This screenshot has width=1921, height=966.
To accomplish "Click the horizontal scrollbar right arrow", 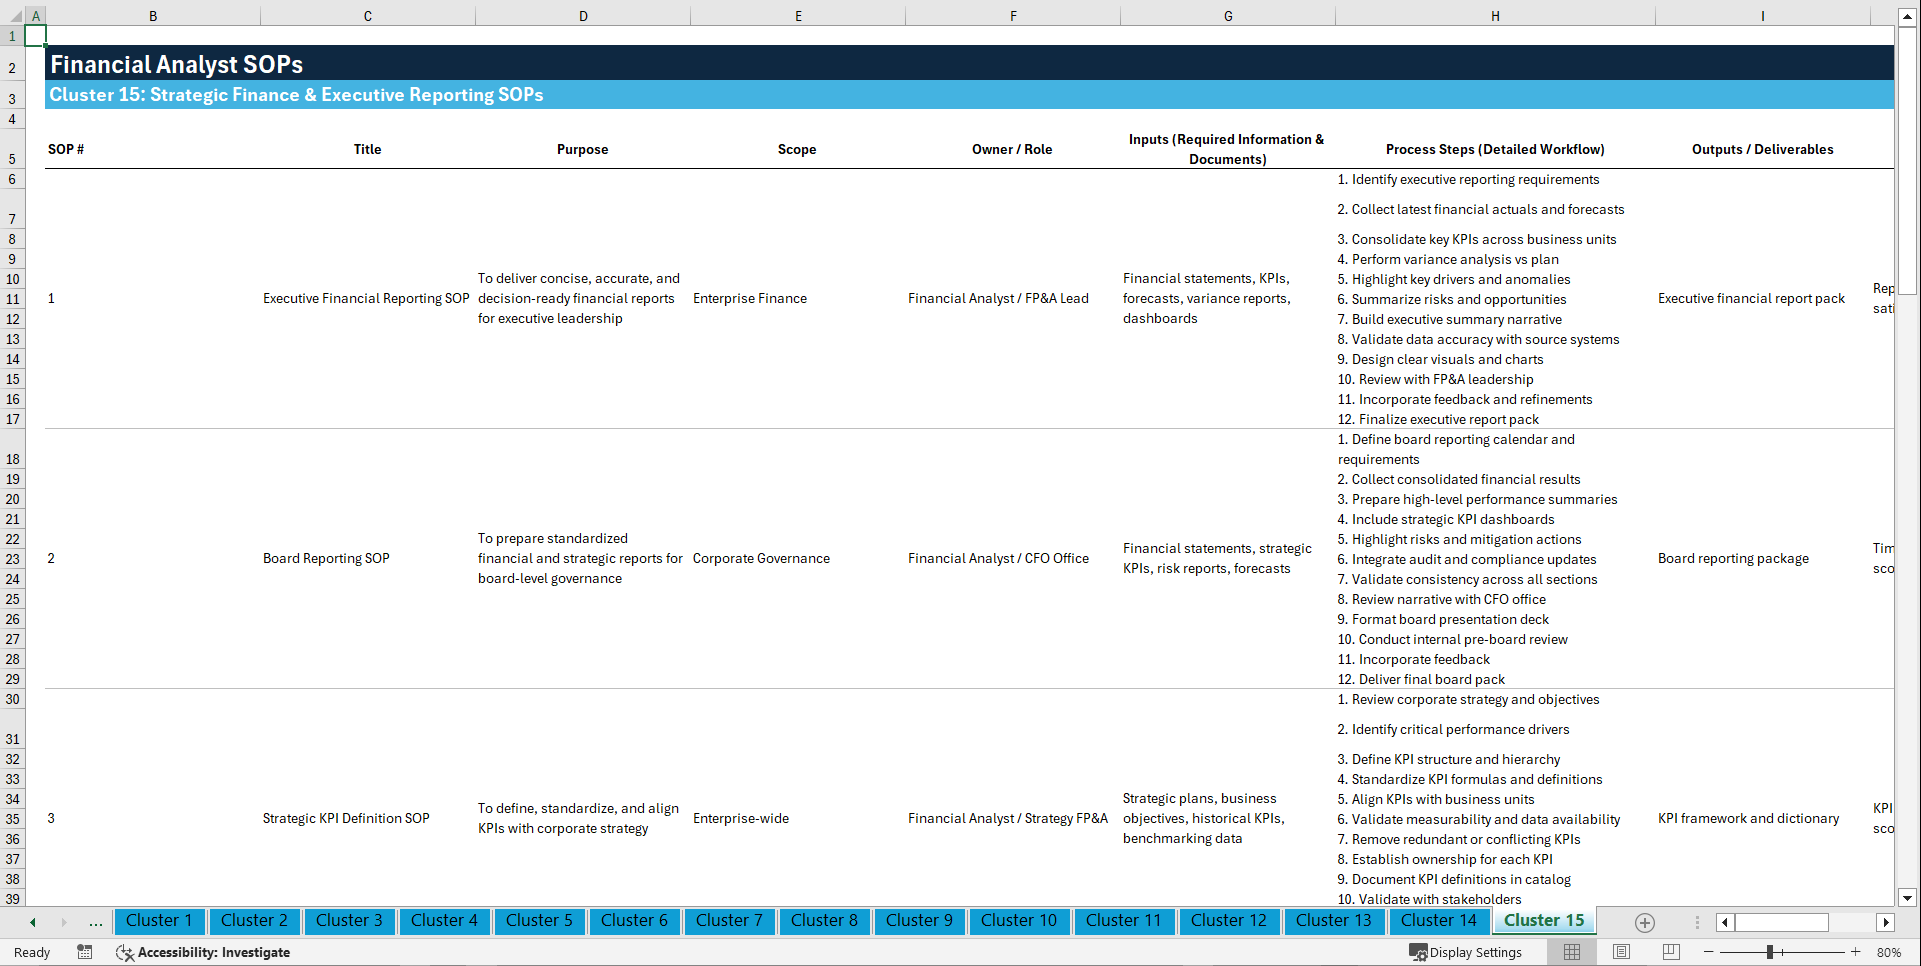I will point(1886,922).
